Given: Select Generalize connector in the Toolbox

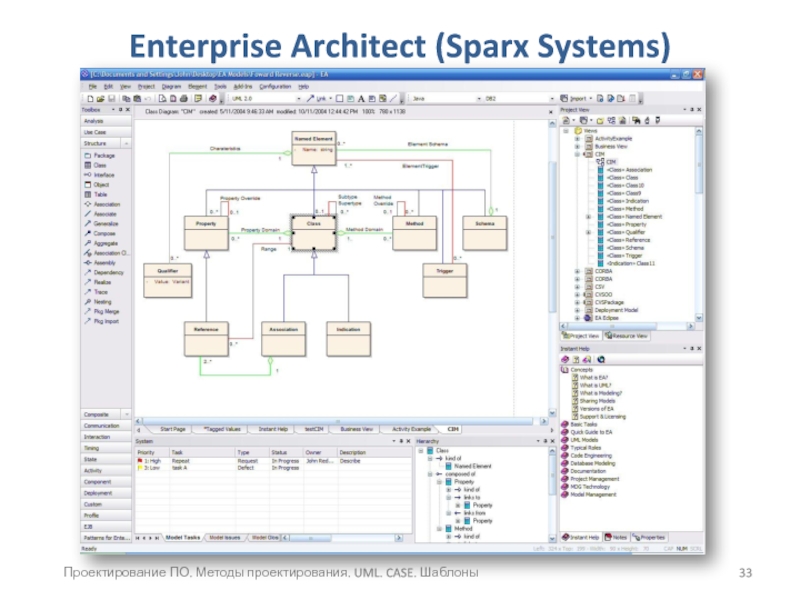Looking at the screenshot, I should (102, 223).
